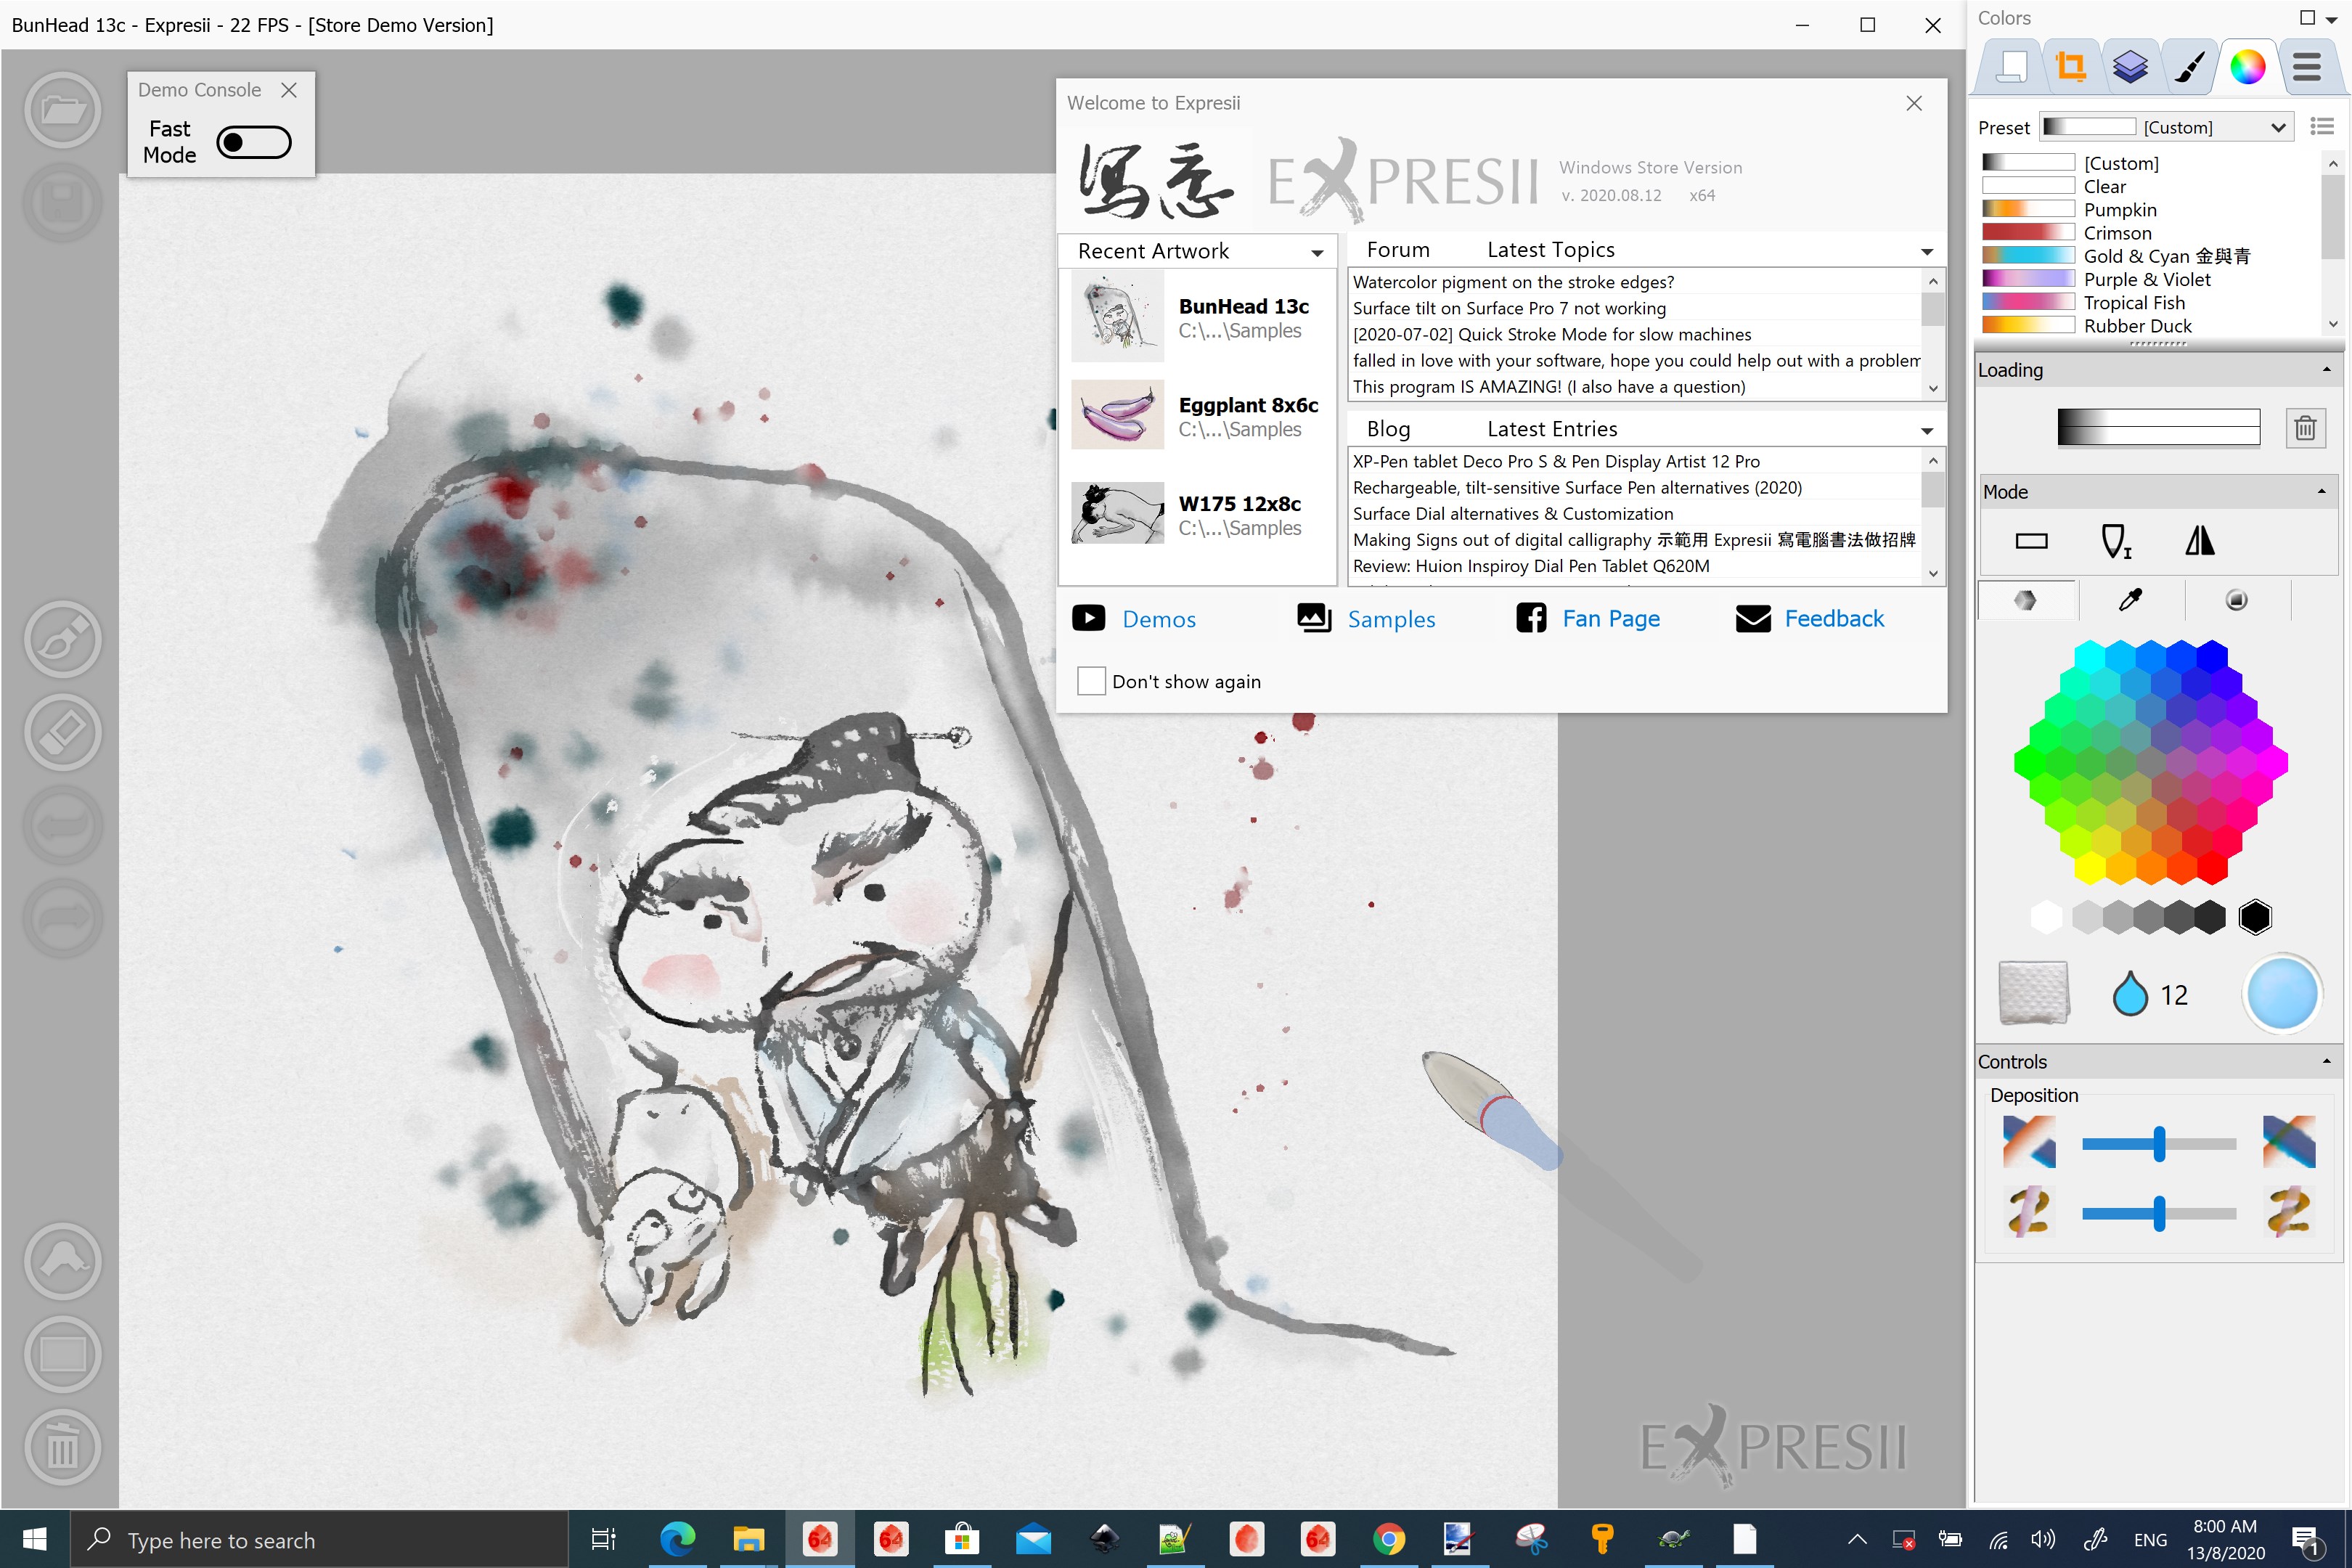Click the trash bin icon in left sidebar
This screenshot has width=2352, height=1568.
coord(63,1447)
